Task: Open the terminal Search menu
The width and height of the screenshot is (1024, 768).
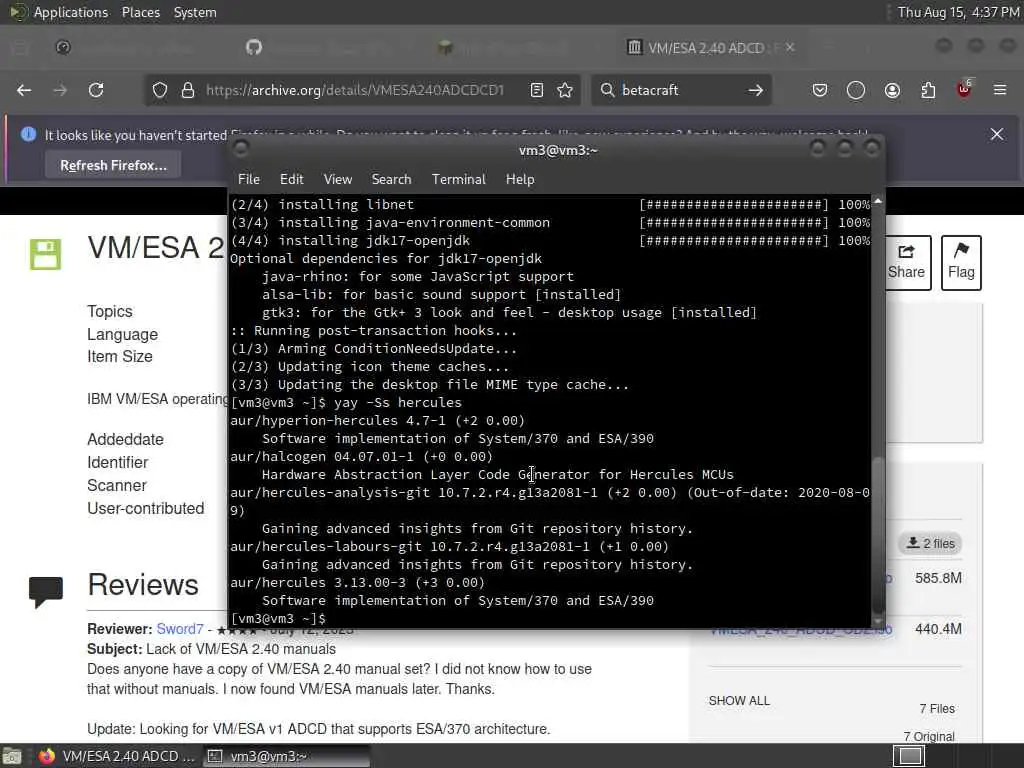Action: [x=391, y=179]
